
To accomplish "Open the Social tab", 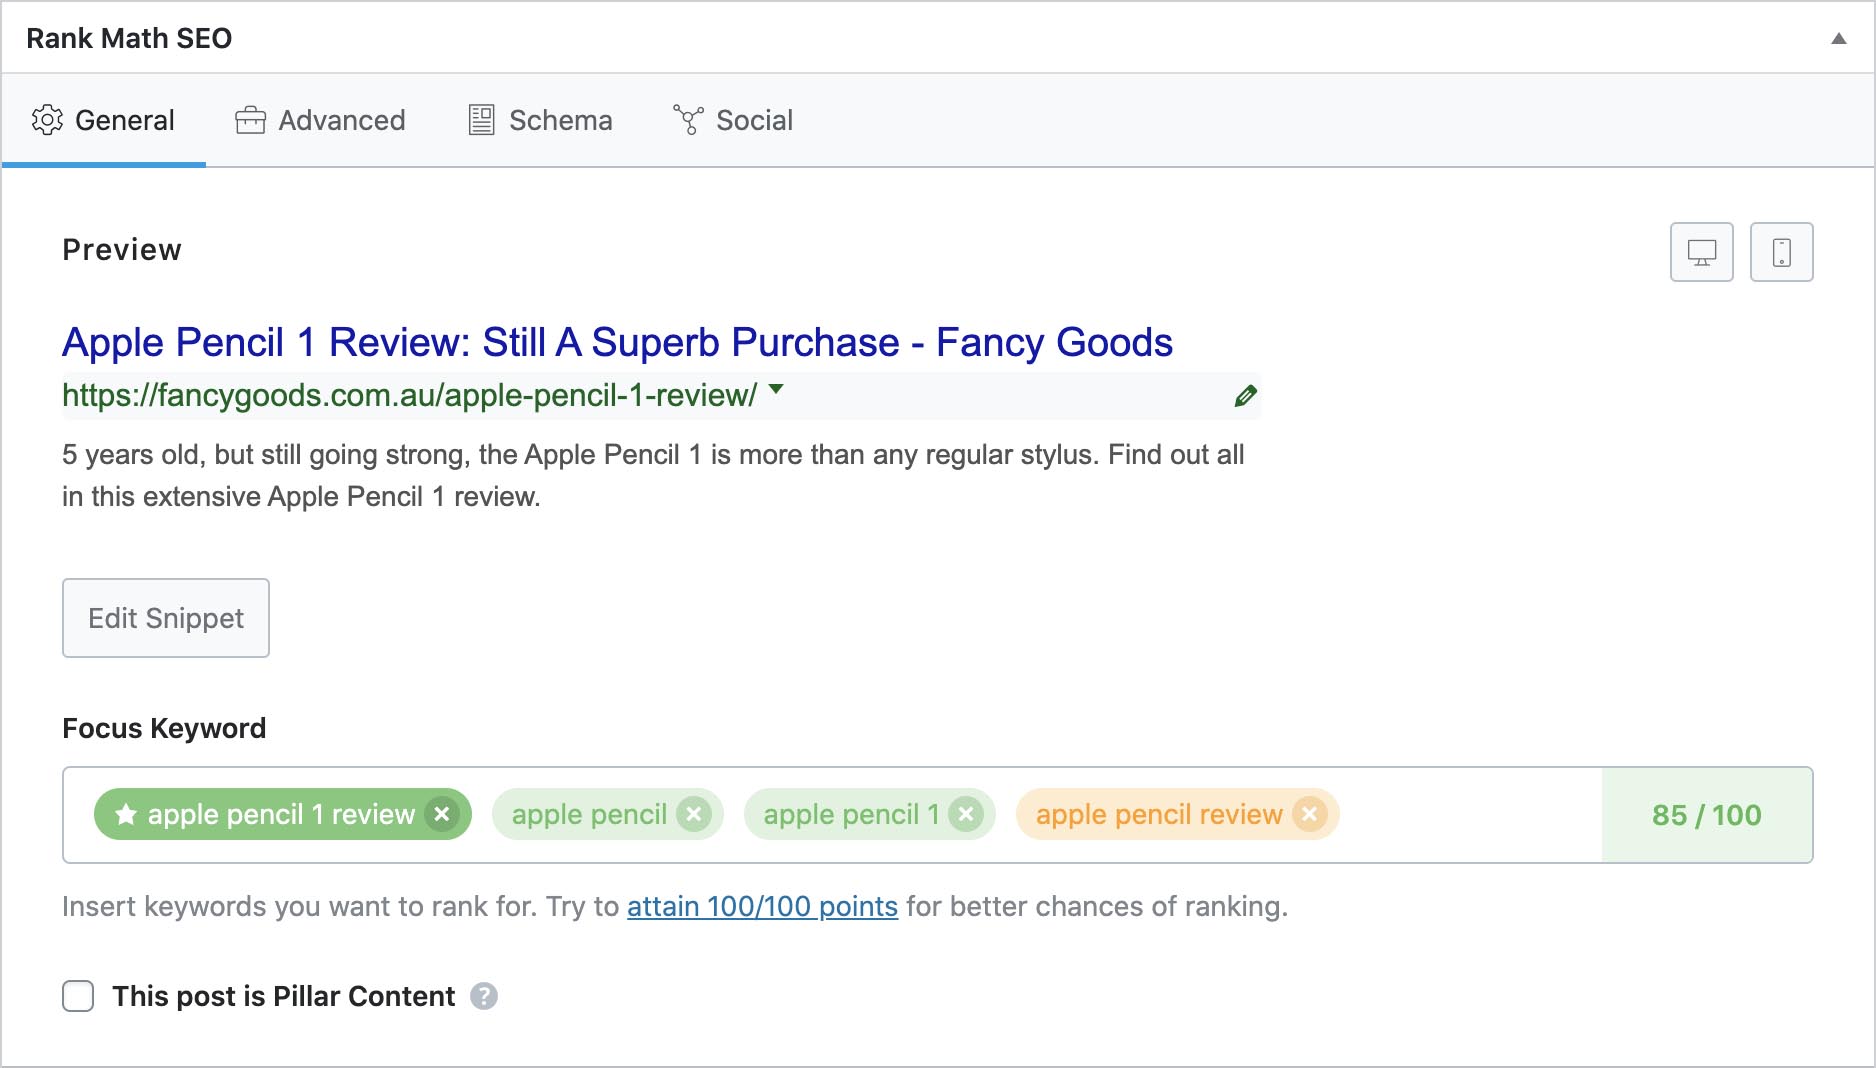I will pos(733,120).
